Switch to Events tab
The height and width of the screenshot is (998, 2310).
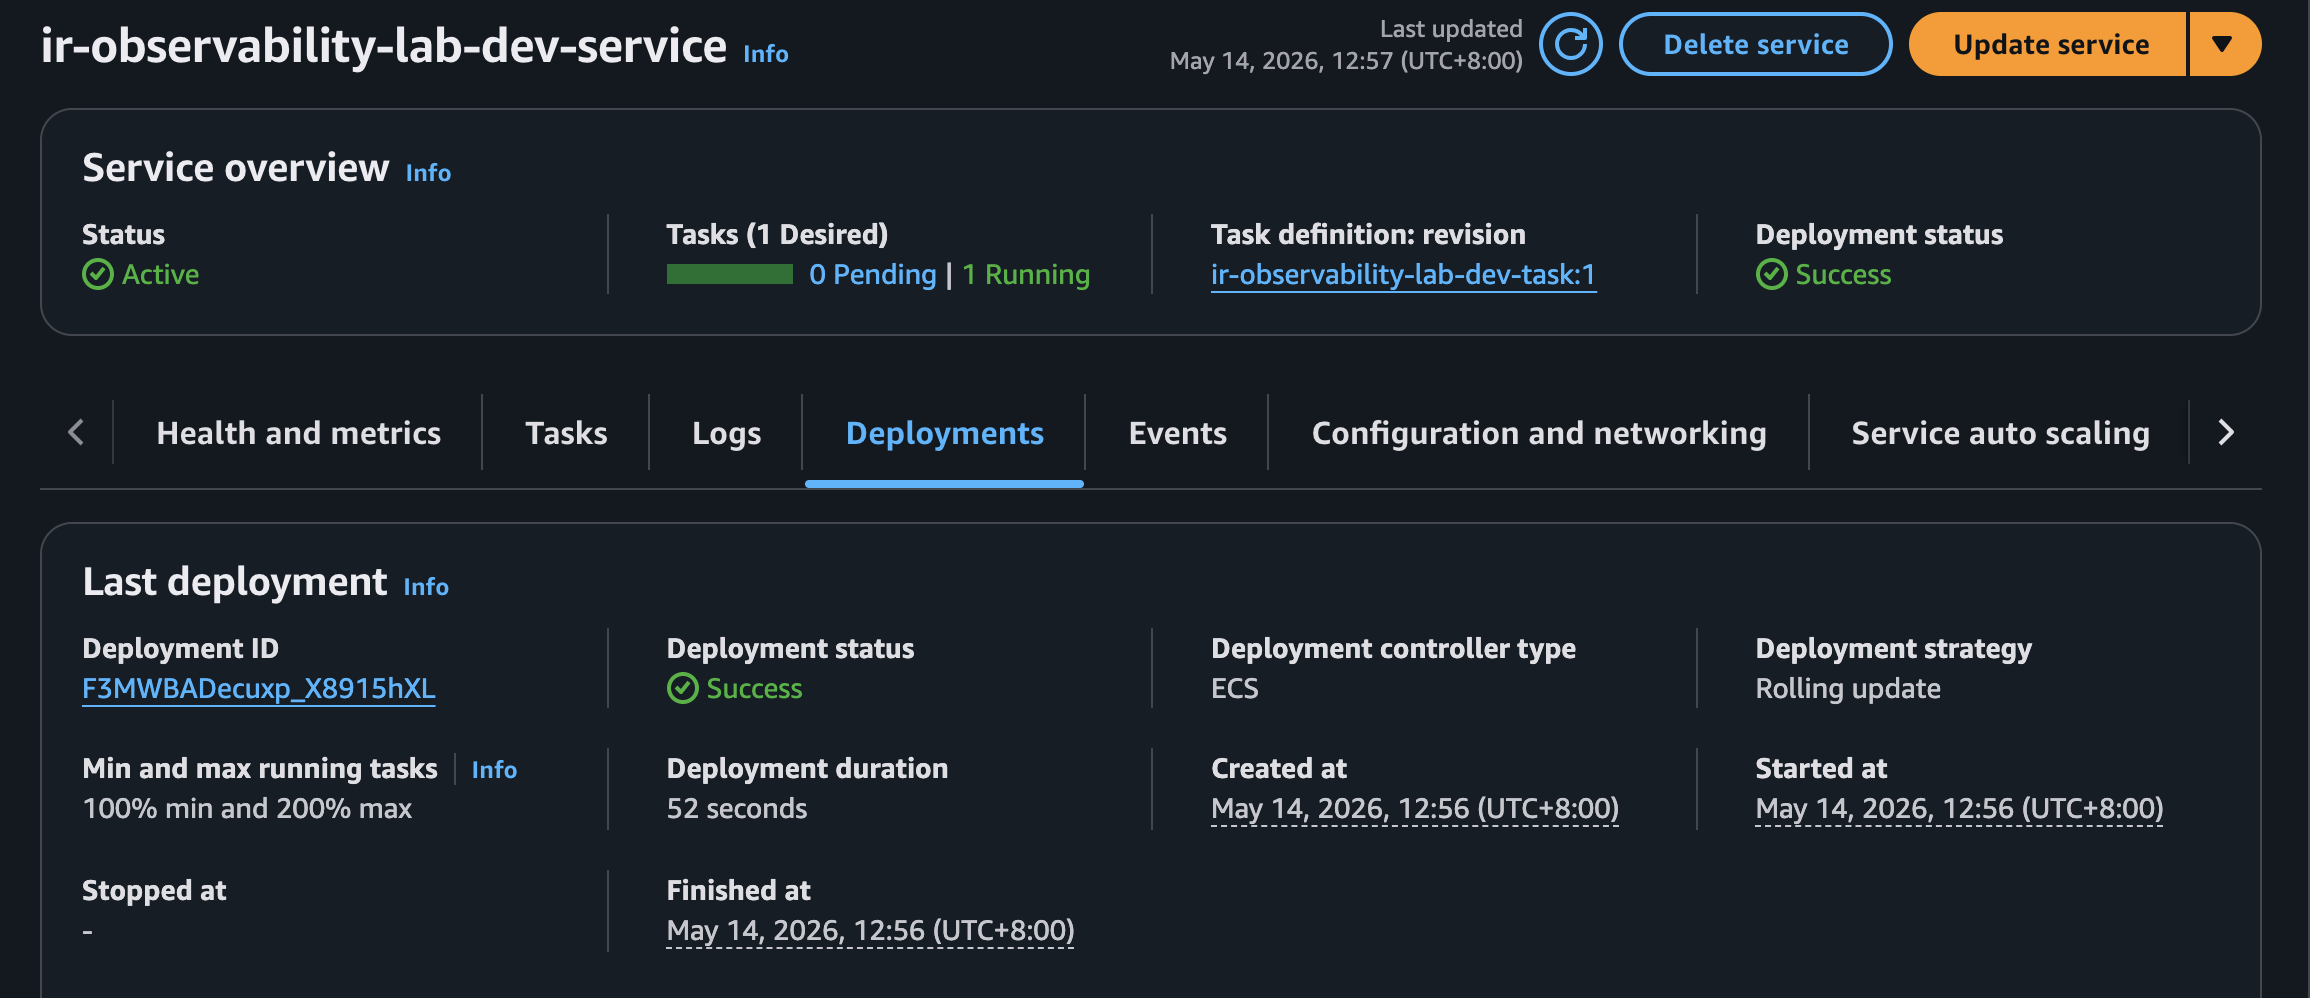1177,433
